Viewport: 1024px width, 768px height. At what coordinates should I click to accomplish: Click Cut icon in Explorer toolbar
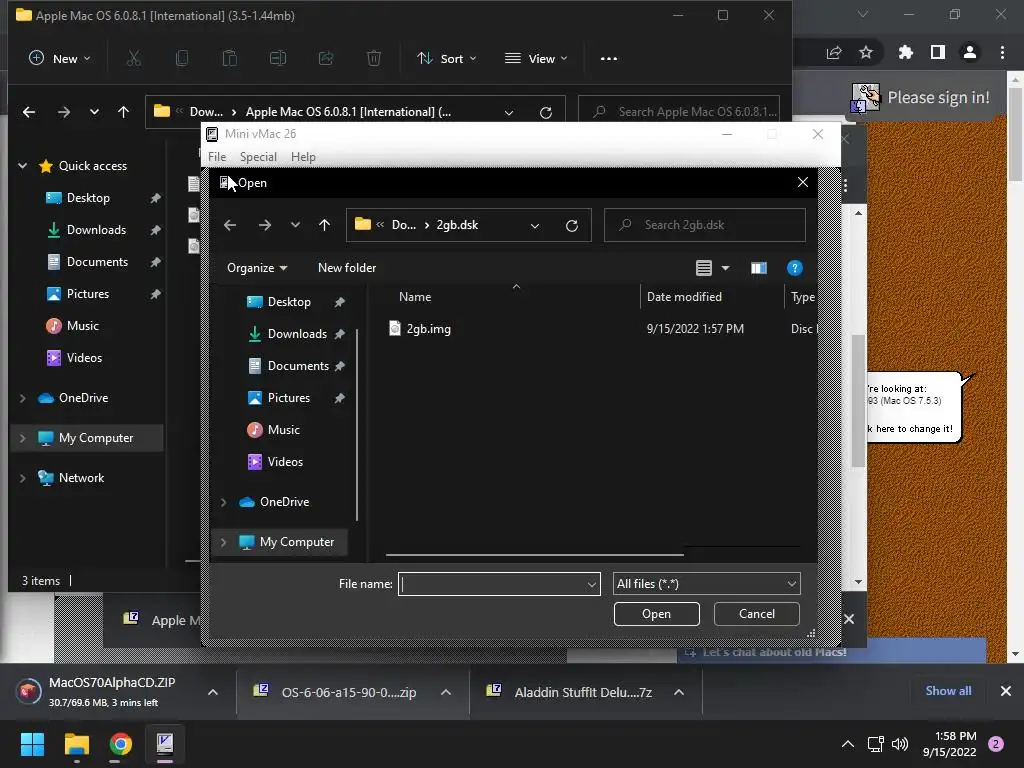click(x=133, y=59)
